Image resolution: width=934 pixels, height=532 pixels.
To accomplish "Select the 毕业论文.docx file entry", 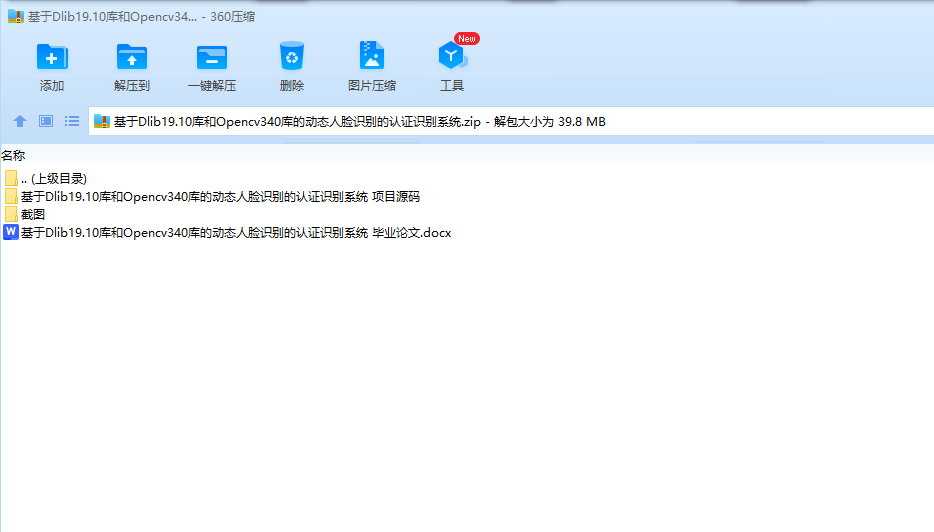I will pyautogui.click(x=228, y=232).
